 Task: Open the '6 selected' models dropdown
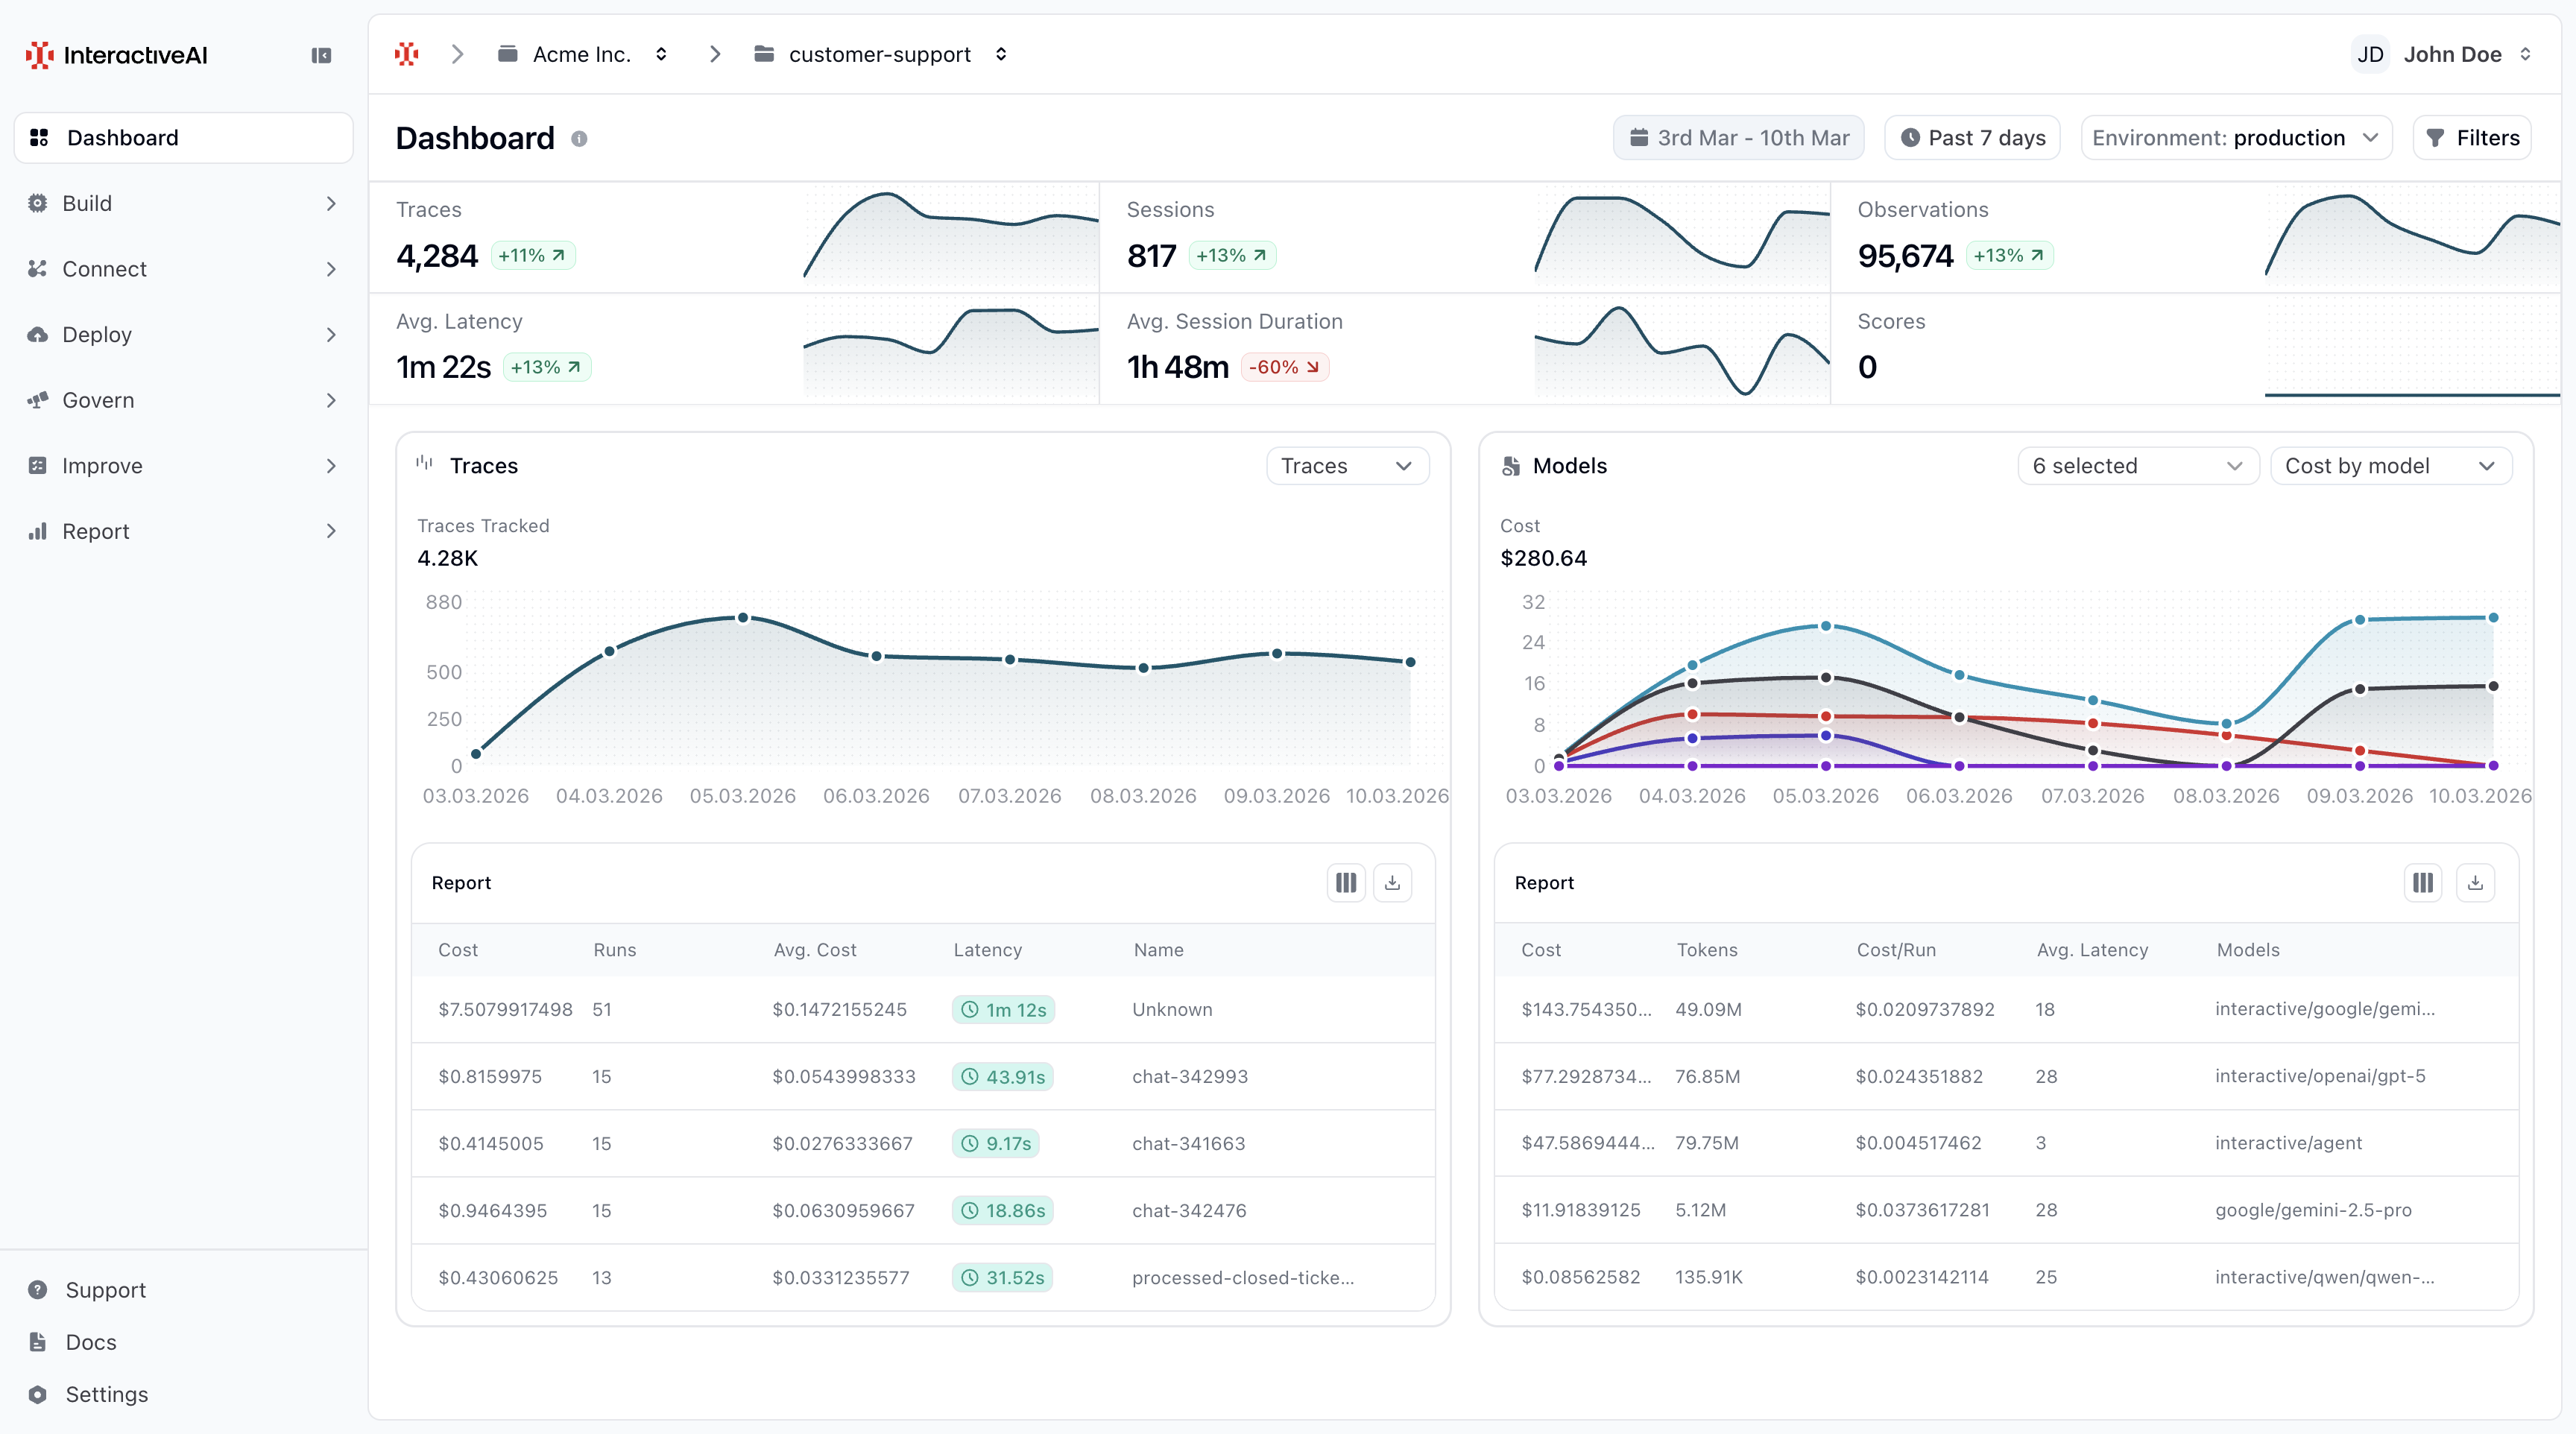pos(2138,465)
